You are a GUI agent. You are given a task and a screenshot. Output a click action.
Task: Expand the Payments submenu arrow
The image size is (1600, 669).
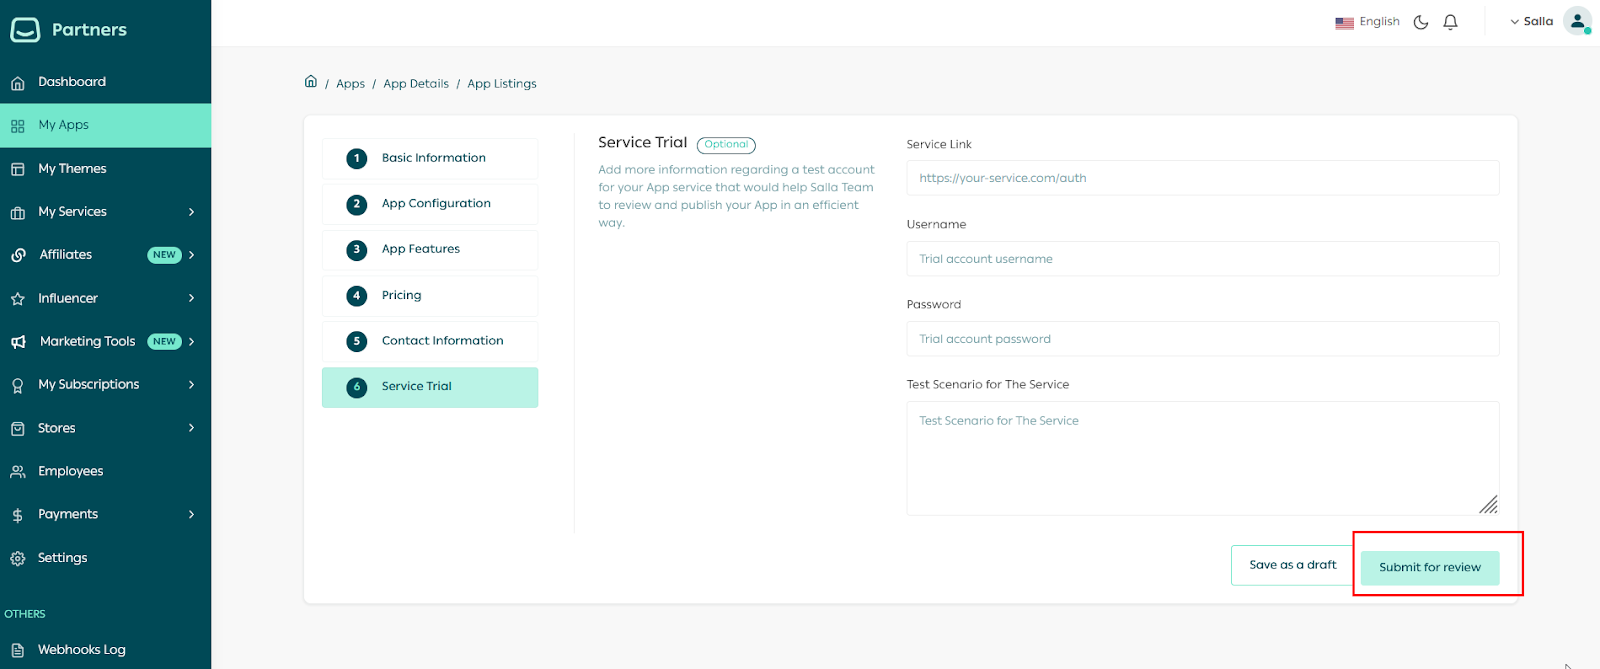pyautogui.click(x=191, y=515)
